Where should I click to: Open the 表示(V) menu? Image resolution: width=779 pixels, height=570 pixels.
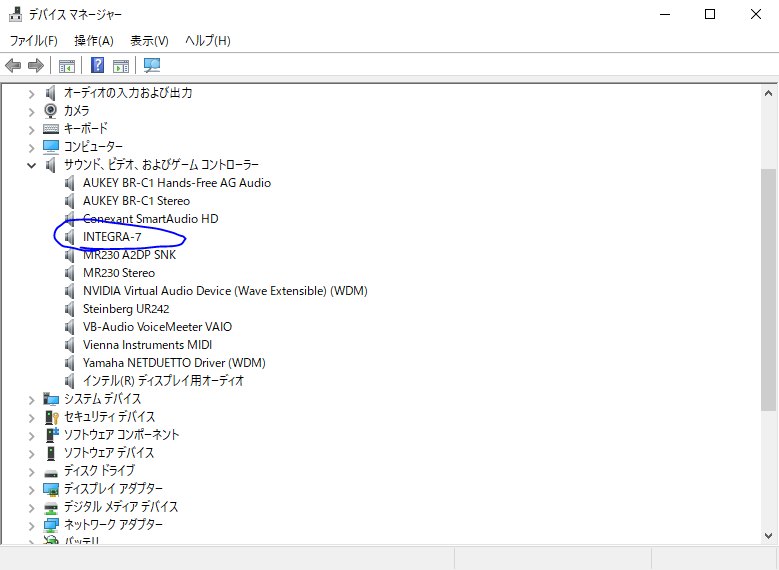pyautogui.click(x=149, y=41)
